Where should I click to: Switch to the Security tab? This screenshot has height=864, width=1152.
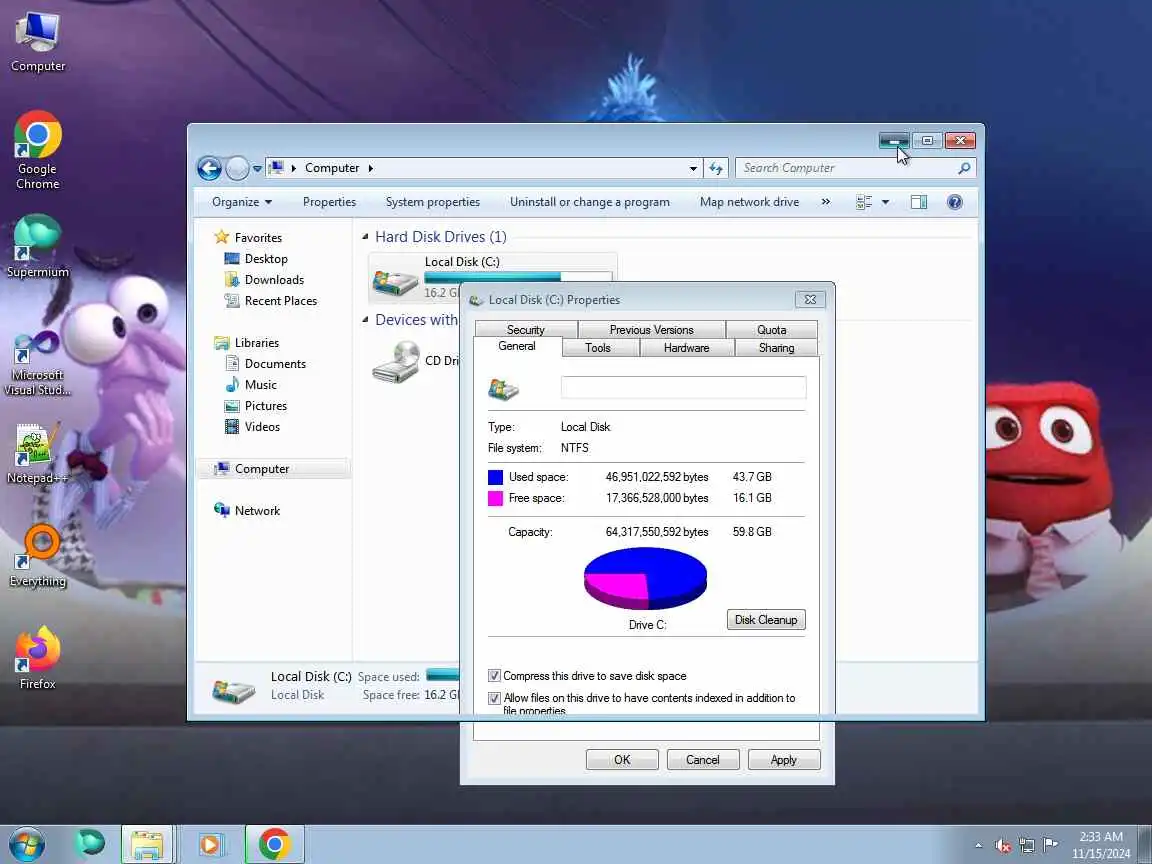coord(526,330)
